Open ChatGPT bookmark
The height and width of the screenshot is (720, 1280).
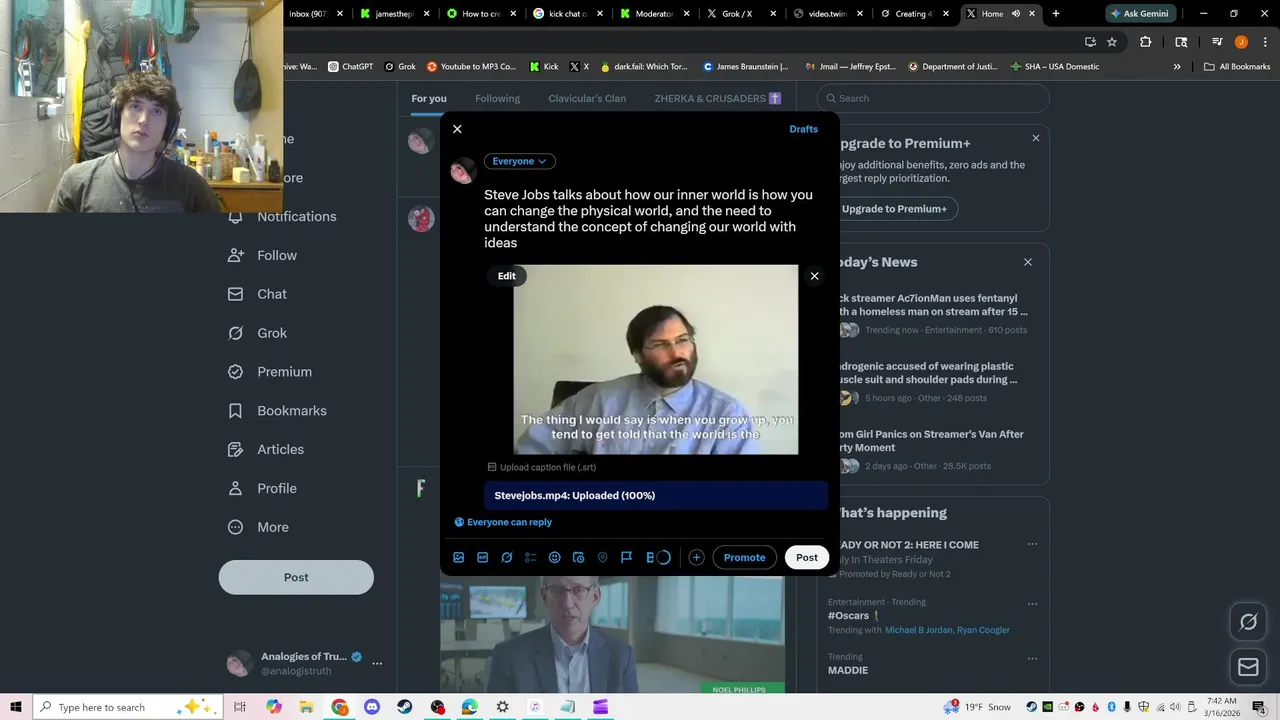click(350, 67)
